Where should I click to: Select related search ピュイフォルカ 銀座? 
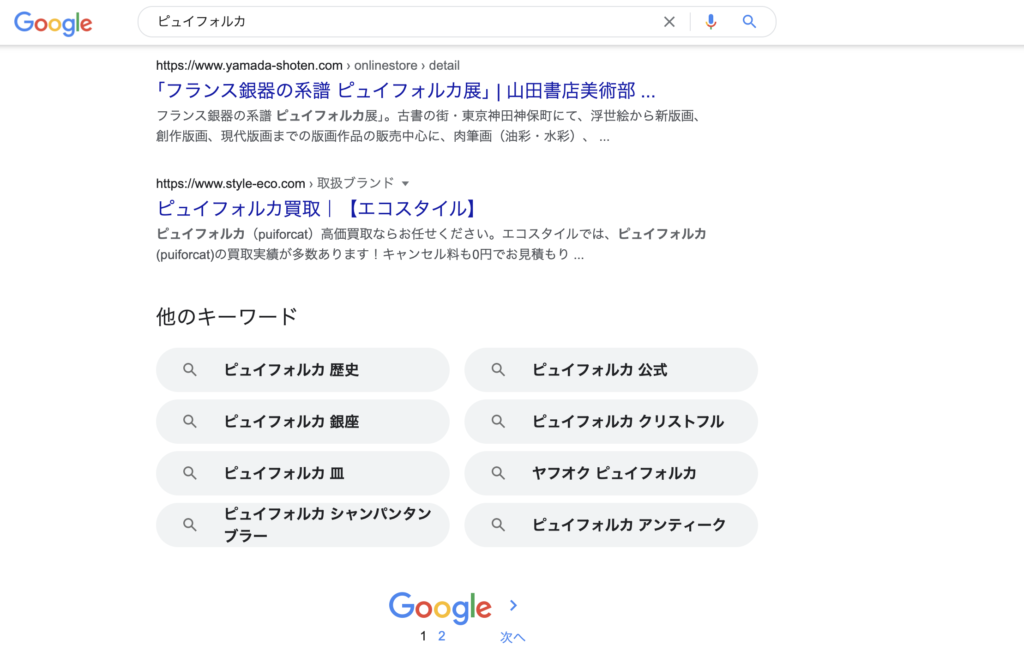coord(291,422)
